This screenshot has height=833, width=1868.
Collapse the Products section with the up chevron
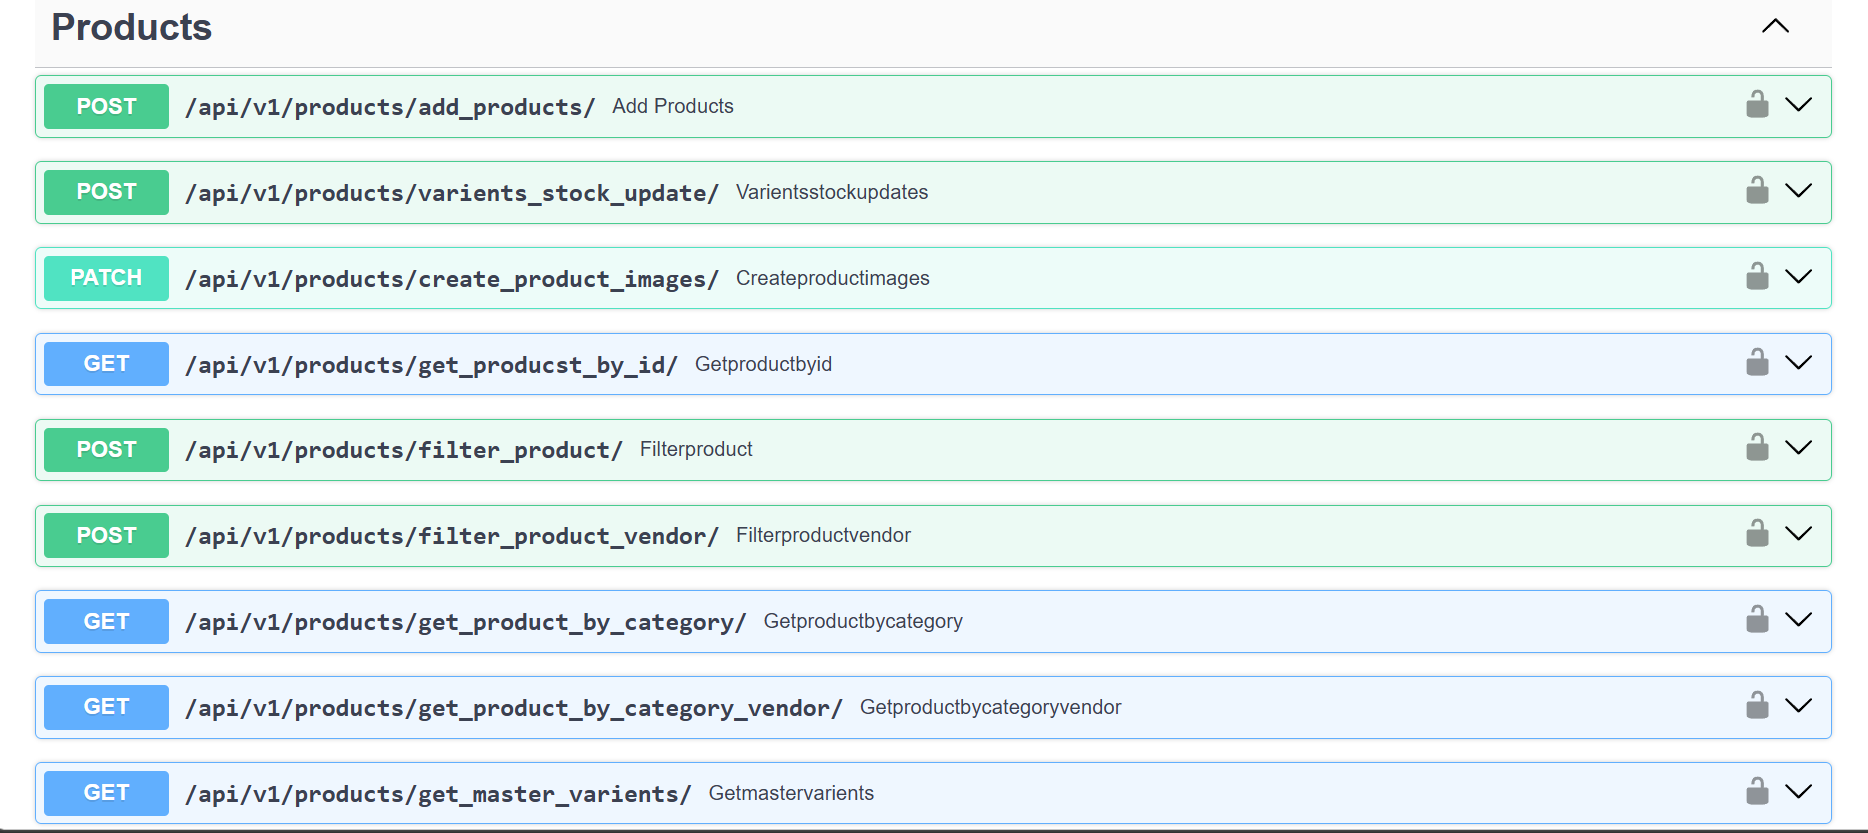click(x=1775, y=27)
